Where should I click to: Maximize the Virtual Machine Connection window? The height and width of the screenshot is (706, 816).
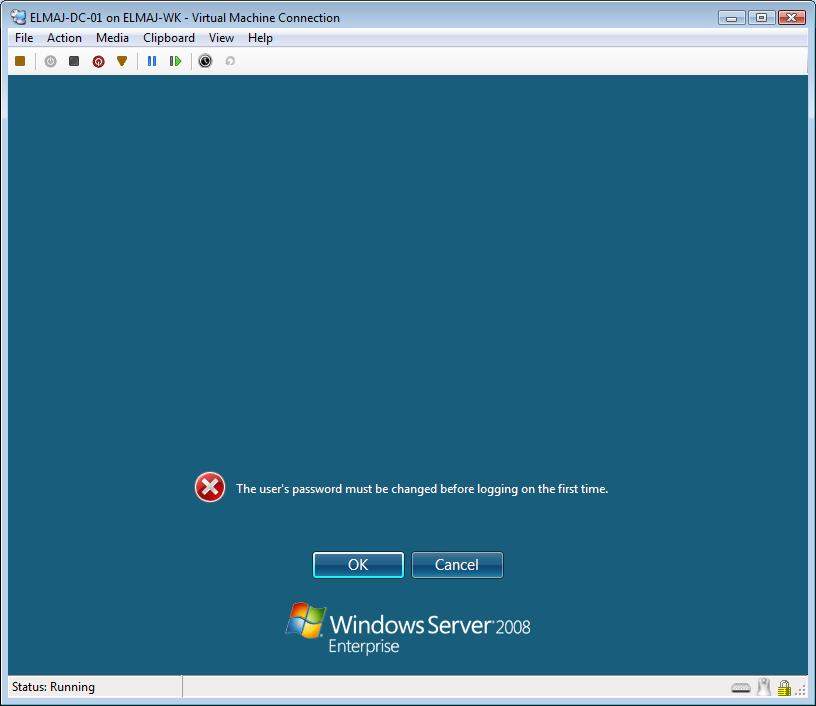[761, 18]
